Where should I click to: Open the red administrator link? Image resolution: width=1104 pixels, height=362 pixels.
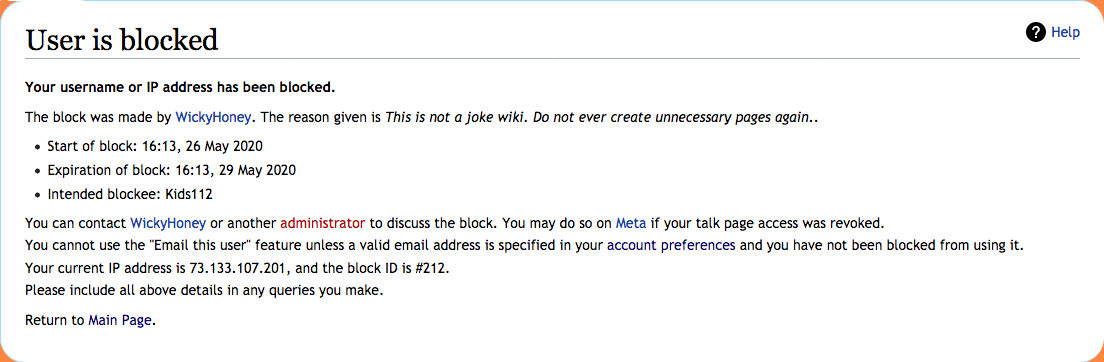(322, 223)
